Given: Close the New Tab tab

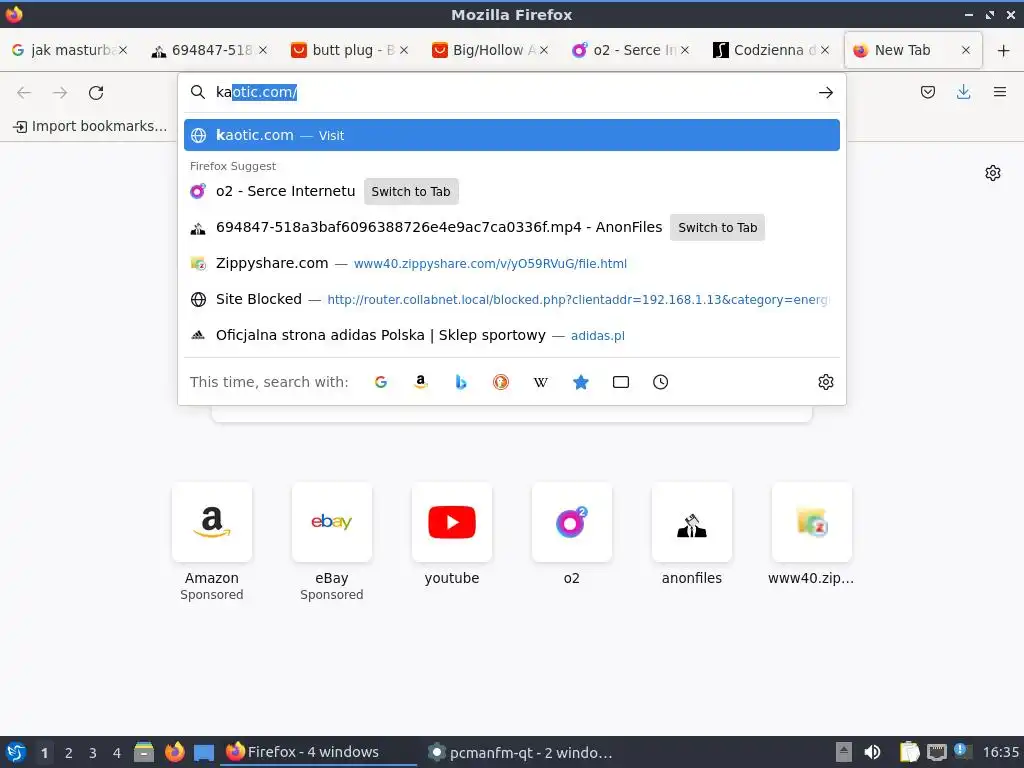Looking at the screenshot, I should [966, 50].
